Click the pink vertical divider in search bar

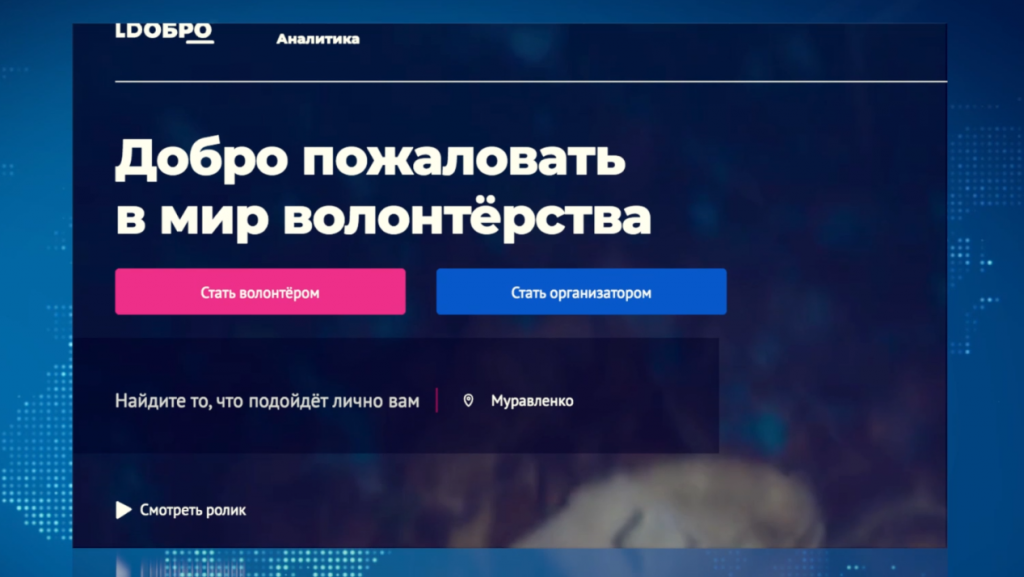coord(436,400)
